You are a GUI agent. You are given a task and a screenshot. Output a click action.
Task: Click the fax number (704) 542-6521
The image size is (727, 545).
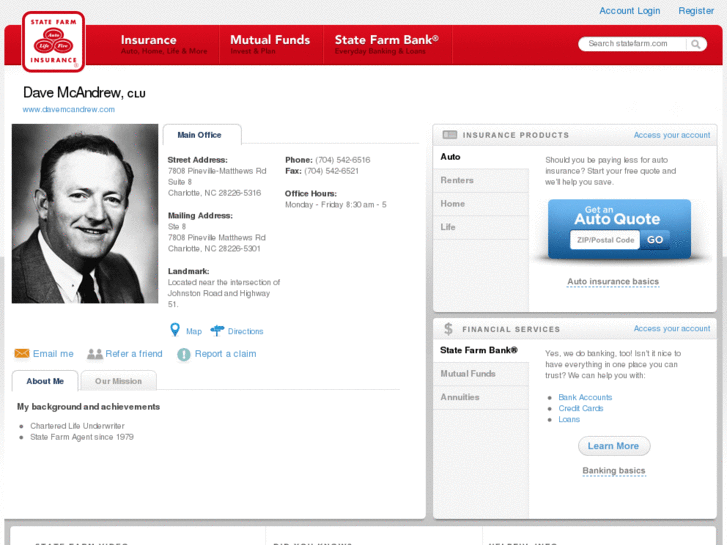(x=332, y=171)
